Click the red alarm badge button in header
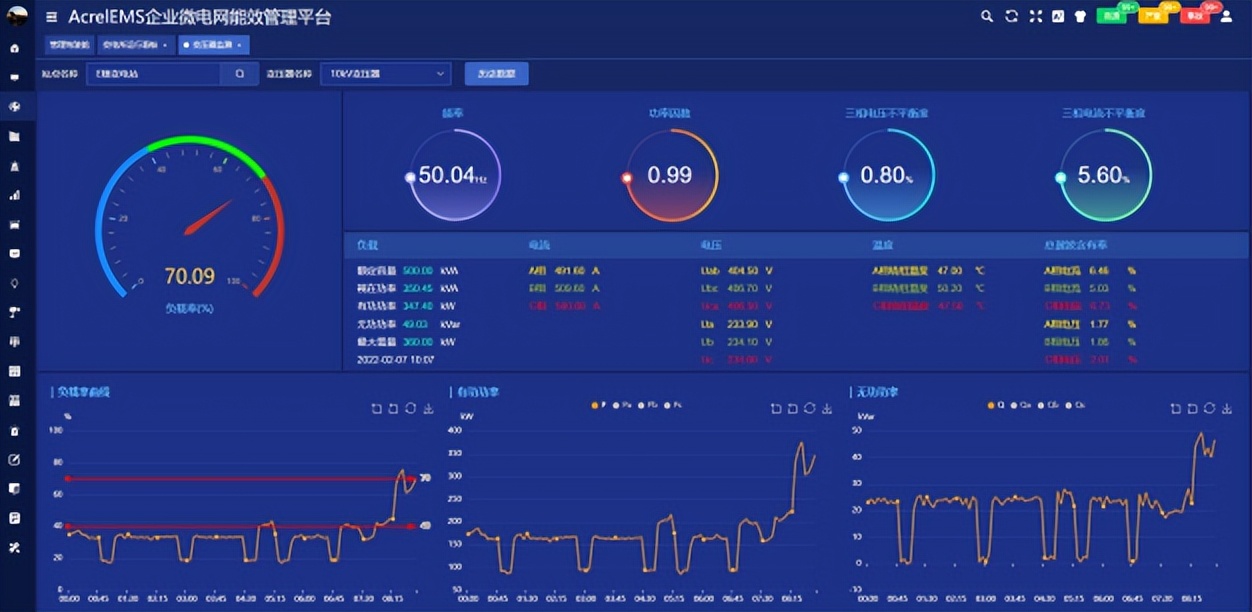 point(1194,16)
